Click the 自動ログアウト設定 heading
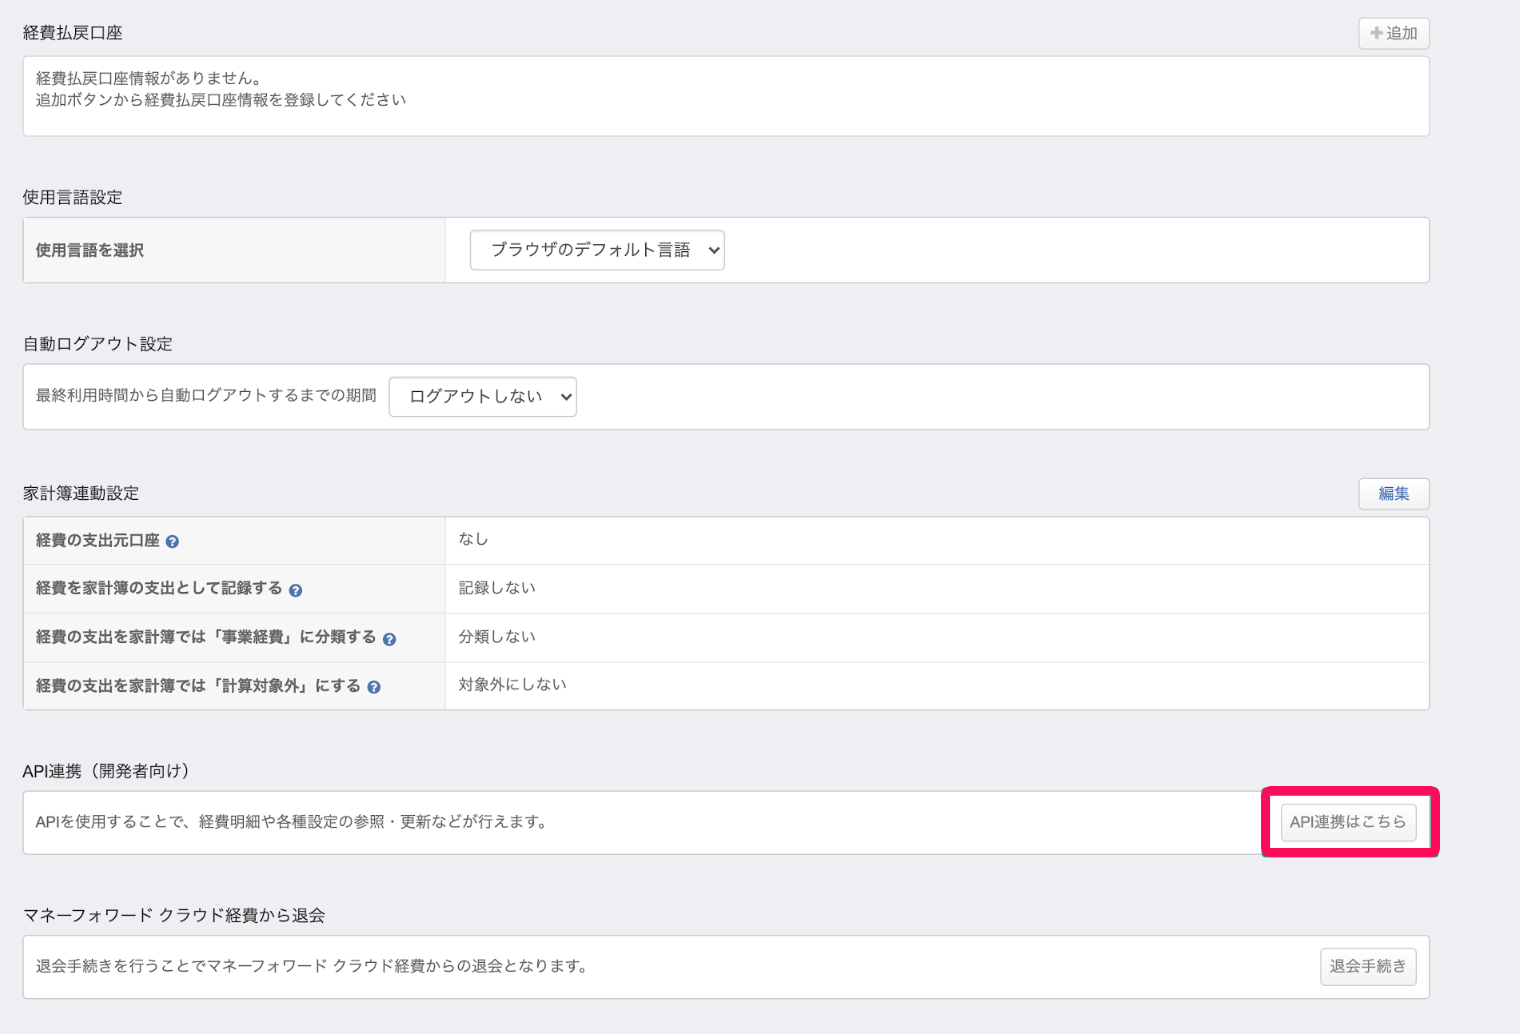This screenshot has width=1520, height=1034. pyautogui.click(x=98, y=344)
